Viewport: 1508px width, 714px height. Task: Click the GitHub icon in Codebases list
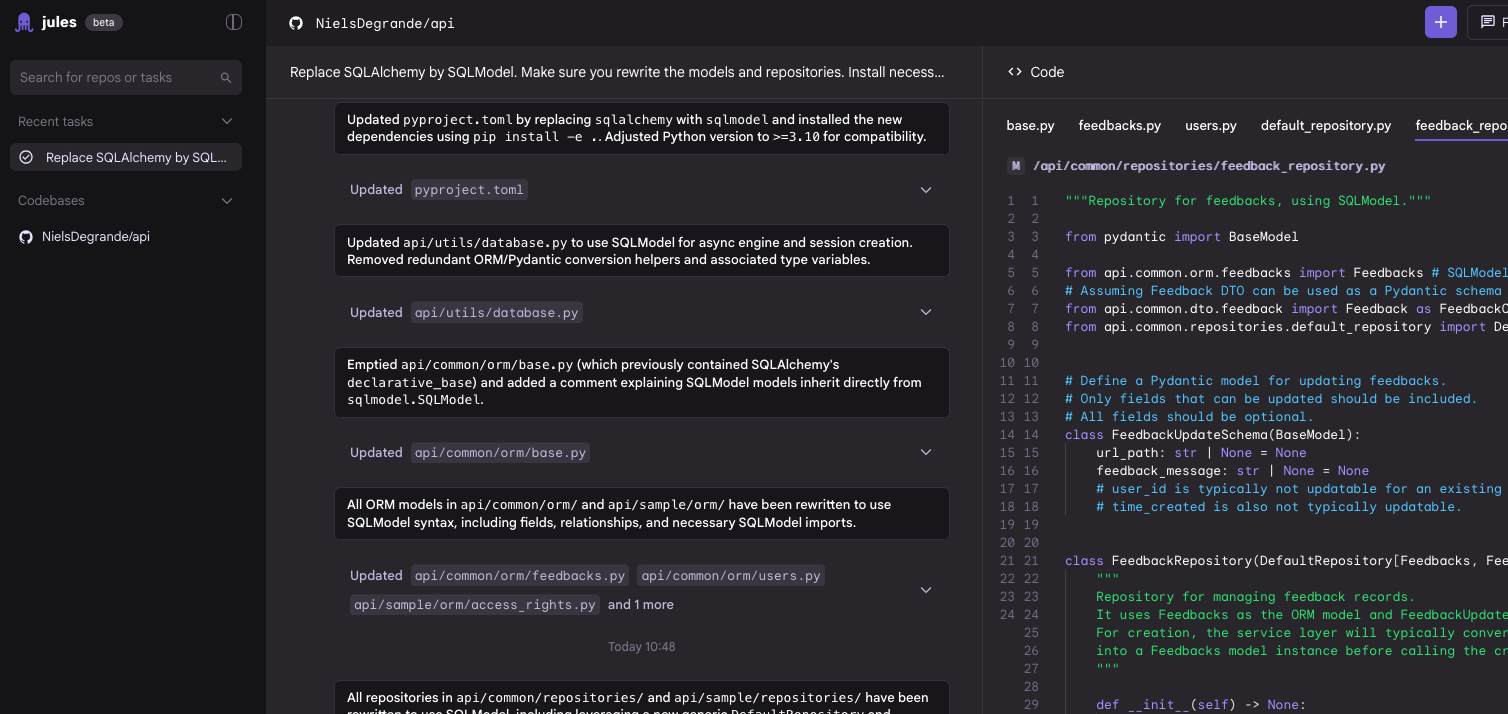[26, 237]
